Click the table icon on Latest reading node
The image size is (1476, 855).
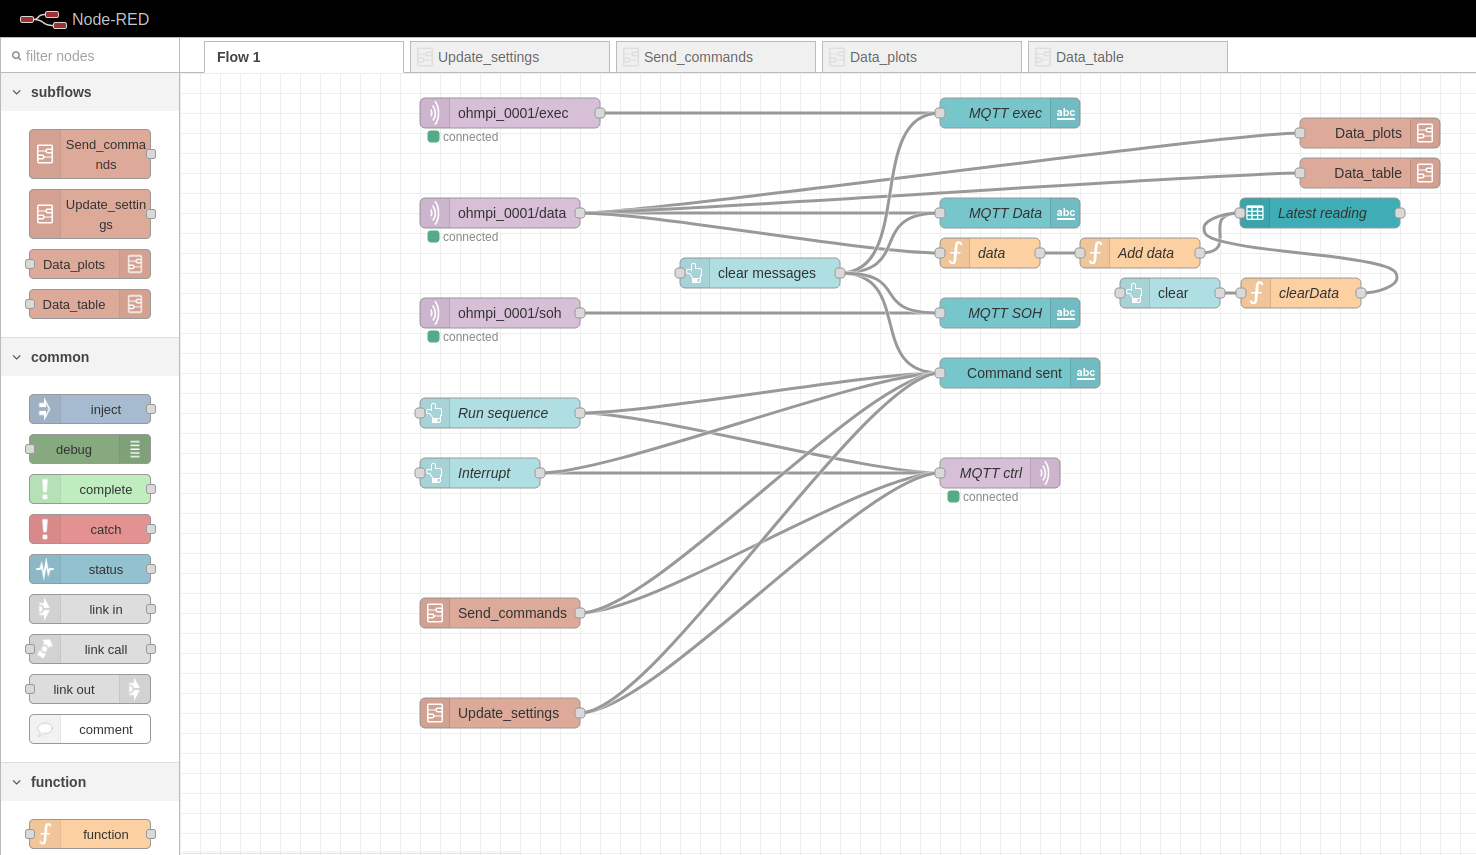(1255, 213)
